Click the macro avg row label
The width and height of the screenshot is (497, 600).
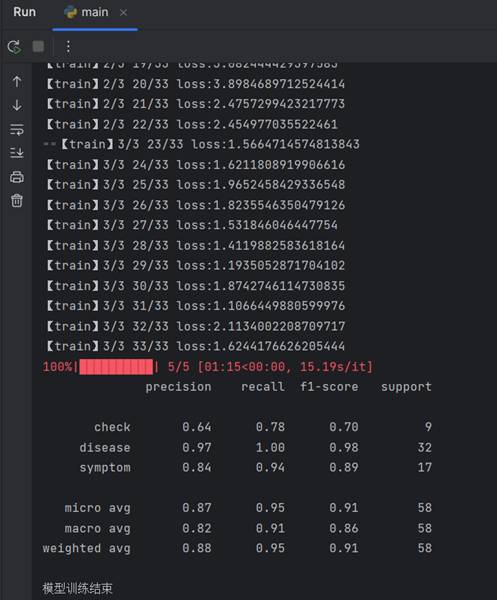(x=97, y=528)
